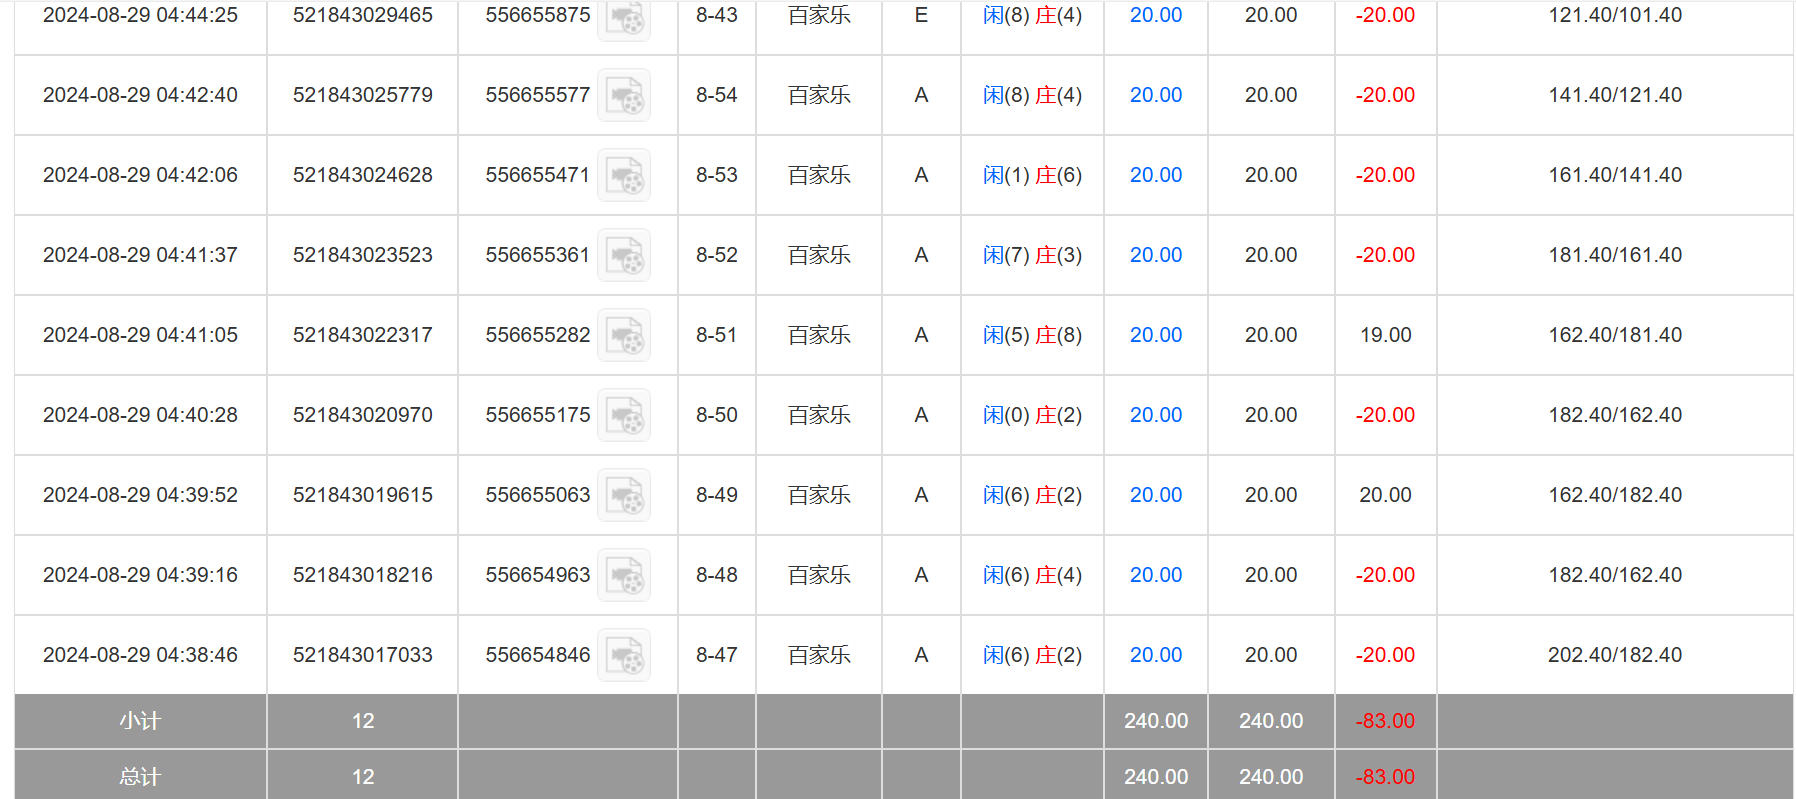Image resolution: width=1796 pixels, height=799 pixels.
Task: Click blue 20.00 amount in 8-54 row
Action: point(1155,95)
